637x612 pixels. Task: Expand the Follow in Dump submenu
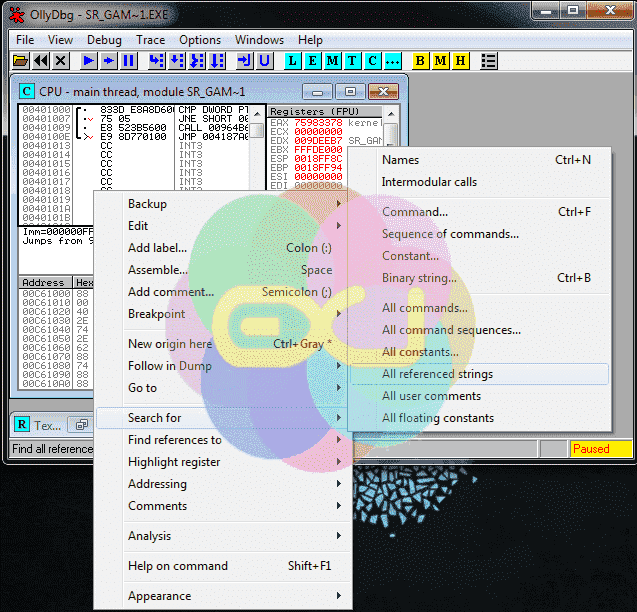pyautogui.click(x=223, y=366)
